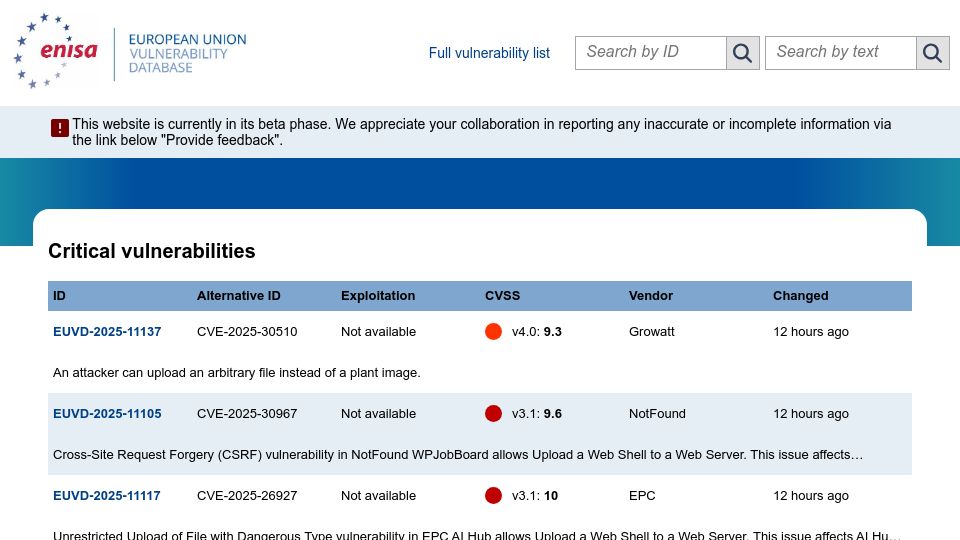The height and width of the screenshot is (540, 960).
Task: Click the NotFound vendor cell
Action: pyautogui.click(x=657, y=414)
